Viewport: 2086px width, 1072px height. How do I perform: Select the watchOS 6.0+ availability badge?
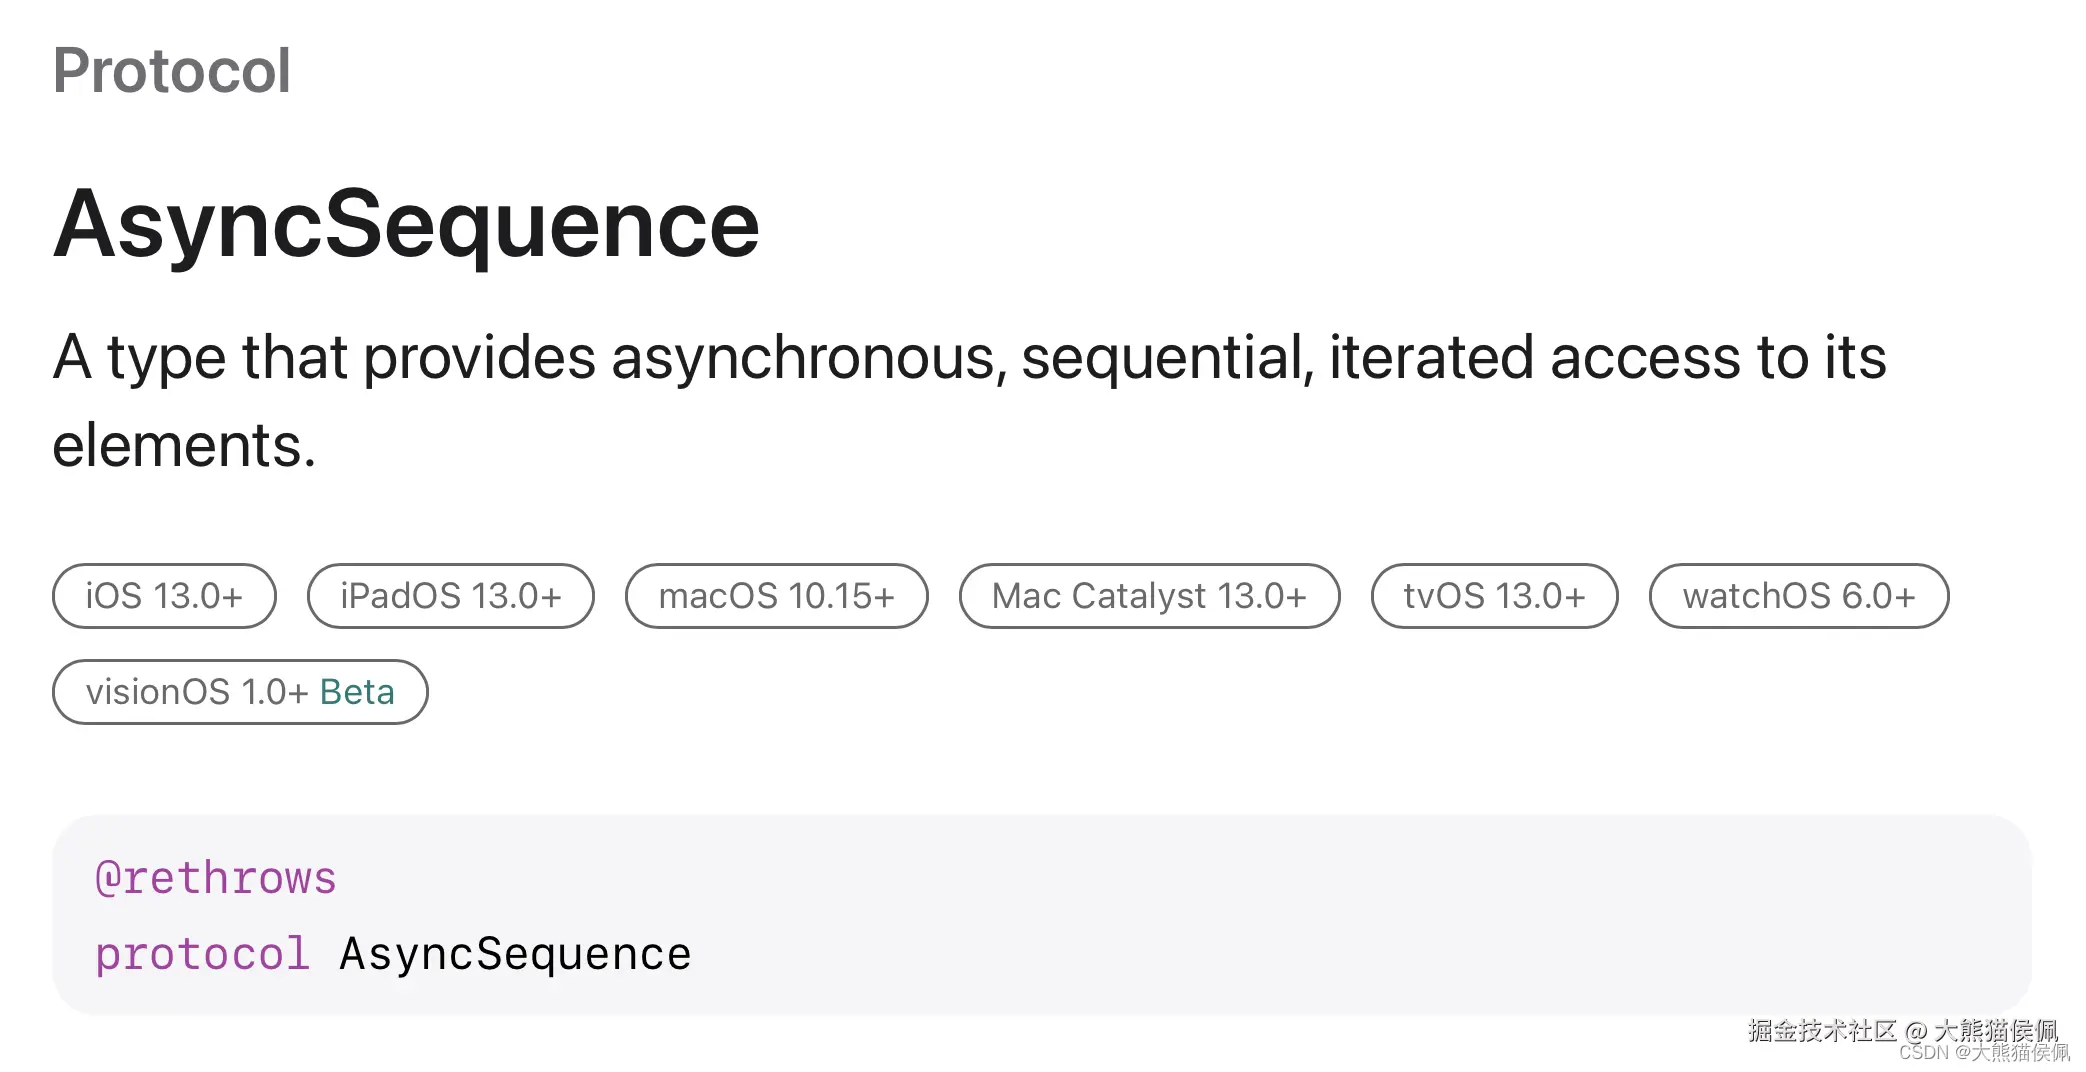click(1798, 596)
